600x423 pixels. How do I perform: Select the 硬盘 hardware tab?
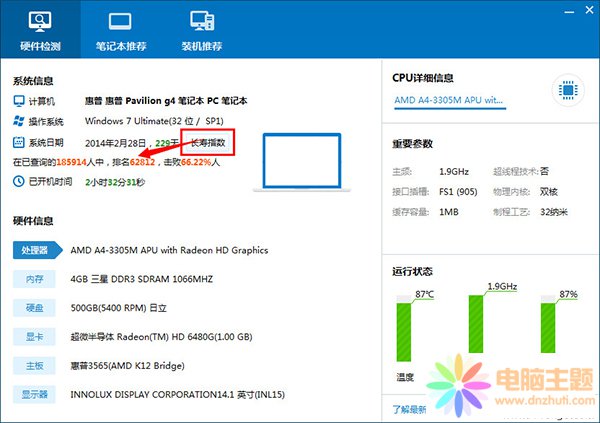[36, 309]
